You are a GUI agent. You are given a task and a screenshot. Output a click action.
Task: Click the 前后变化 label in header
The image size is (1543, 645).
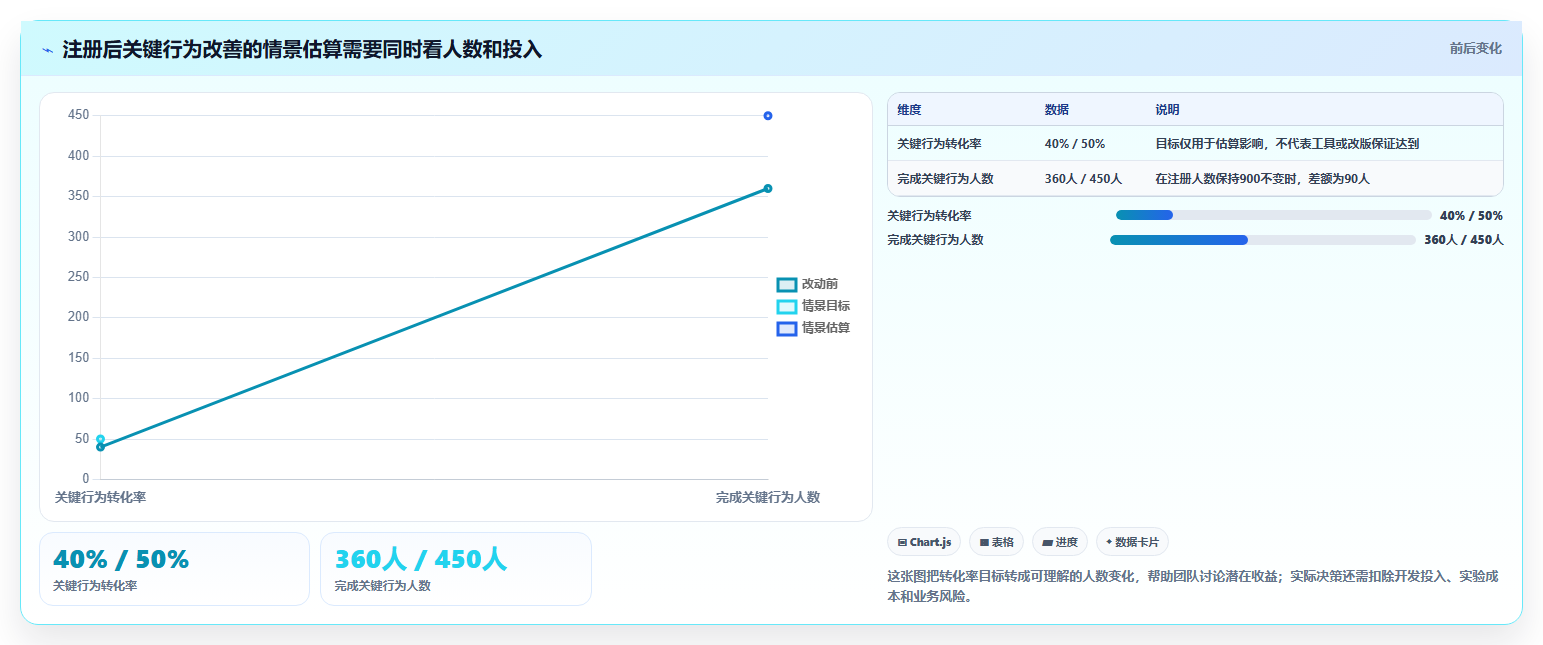pyautogui.click(x=1476, y=48)
